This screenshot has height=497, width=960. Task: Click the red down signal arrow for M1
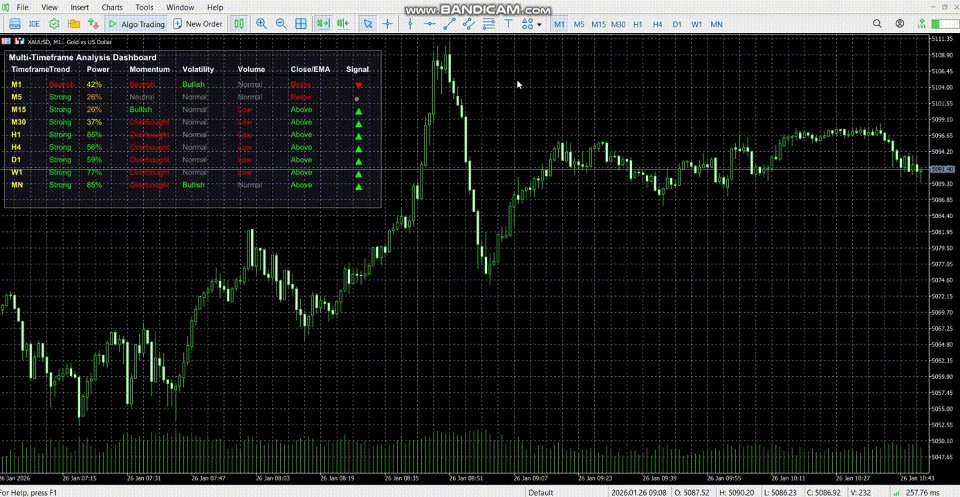tap(358, 85)
